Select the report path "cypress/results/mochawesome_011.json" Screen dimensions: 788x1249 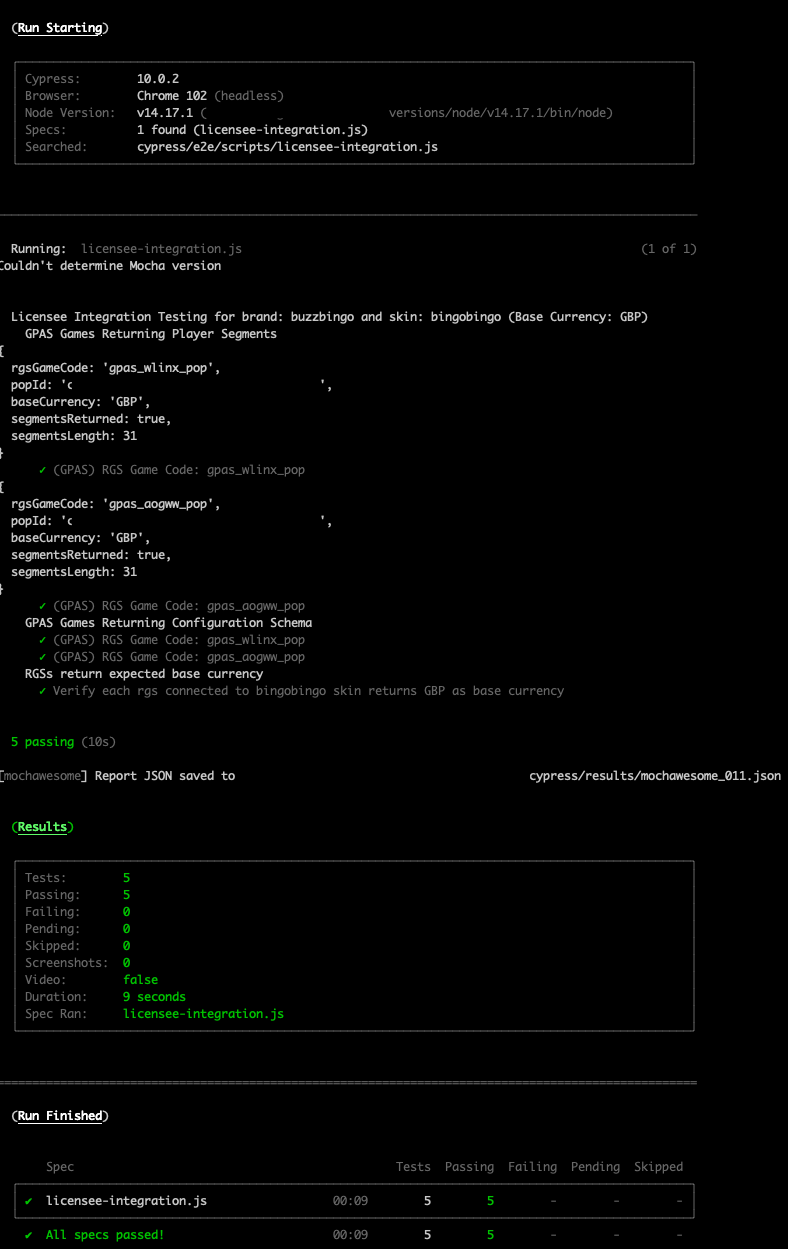[655, 775]
